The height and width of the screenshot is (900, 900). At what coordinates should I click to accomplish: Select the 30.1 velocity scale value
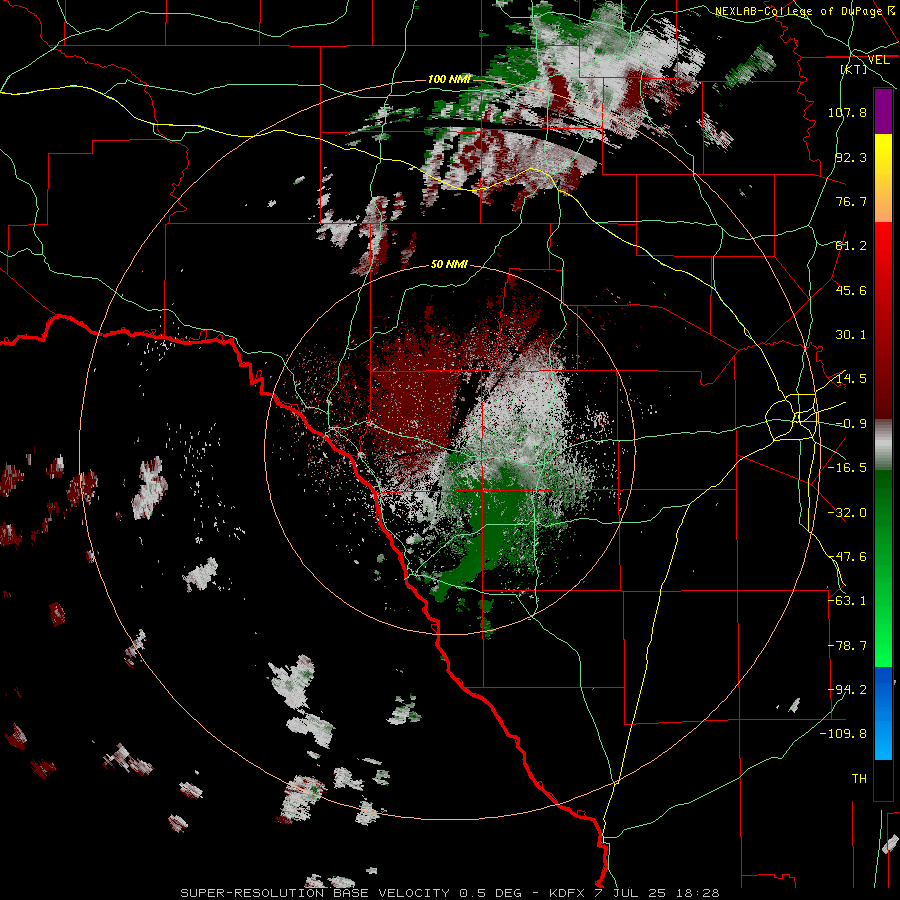coord(851,335)
